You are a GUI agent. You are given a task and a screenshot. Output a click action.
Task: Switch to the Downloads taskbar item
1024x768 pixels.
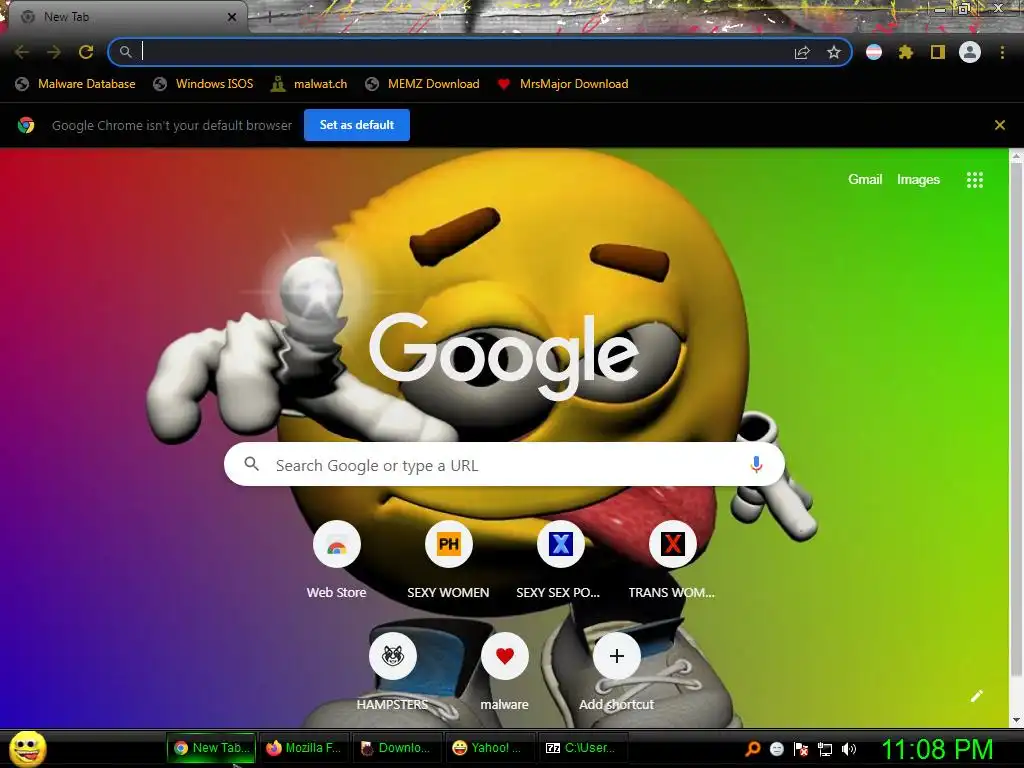pos(397,748)
